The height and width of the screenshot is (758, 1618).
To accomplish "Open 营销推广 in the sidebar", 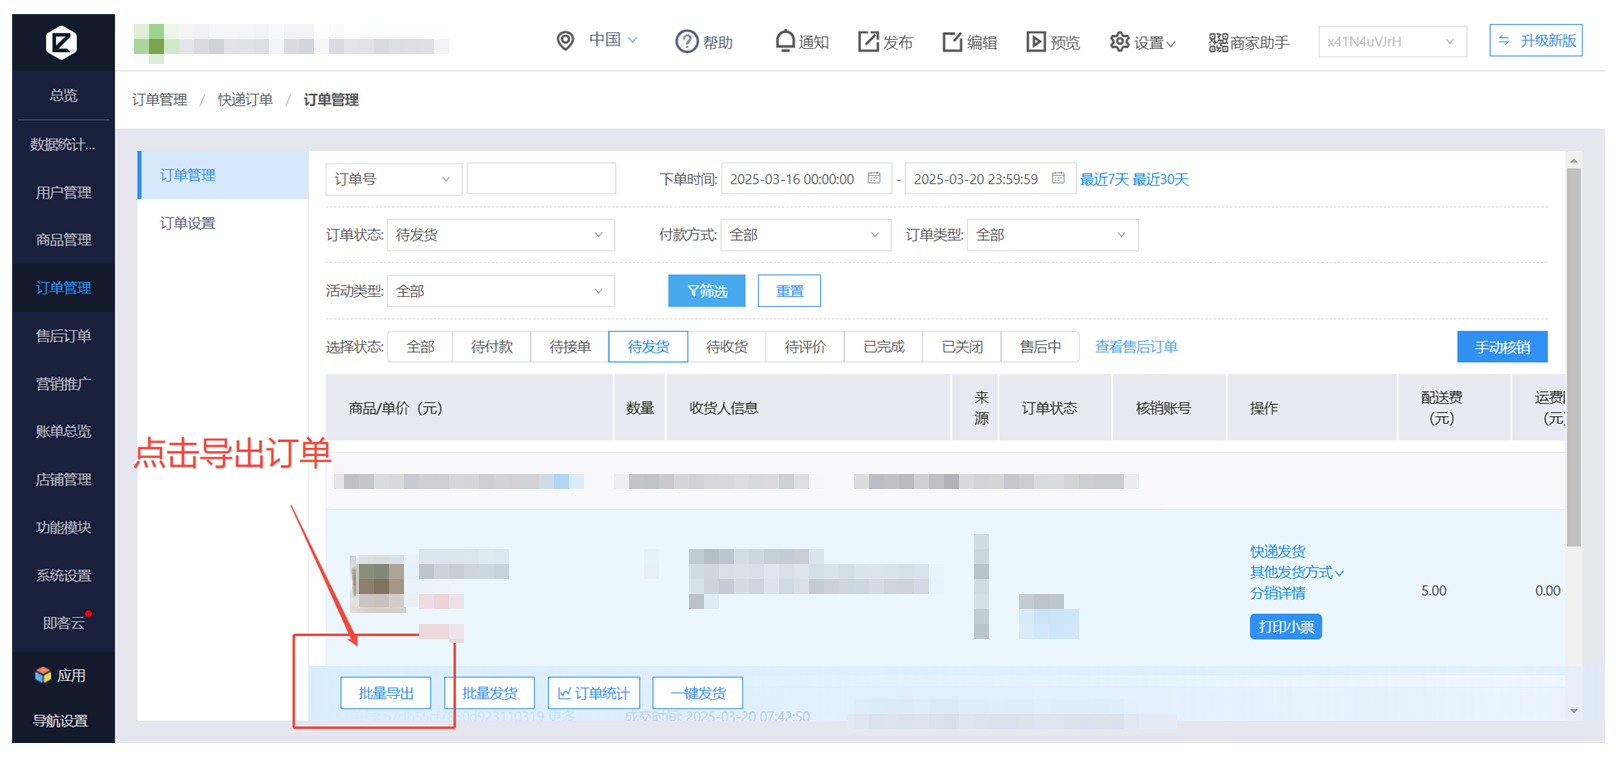I will click(64, 384).
